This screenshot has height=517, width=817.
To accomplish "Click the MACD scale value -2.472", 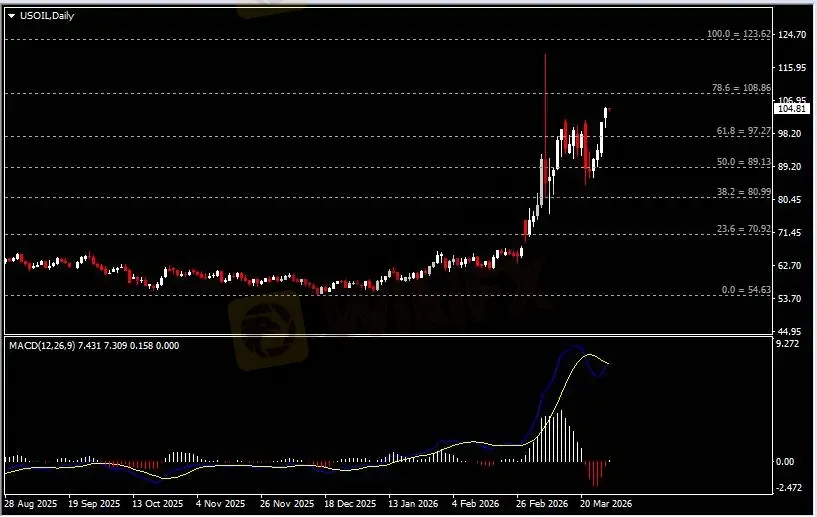I will coord(789,488).
